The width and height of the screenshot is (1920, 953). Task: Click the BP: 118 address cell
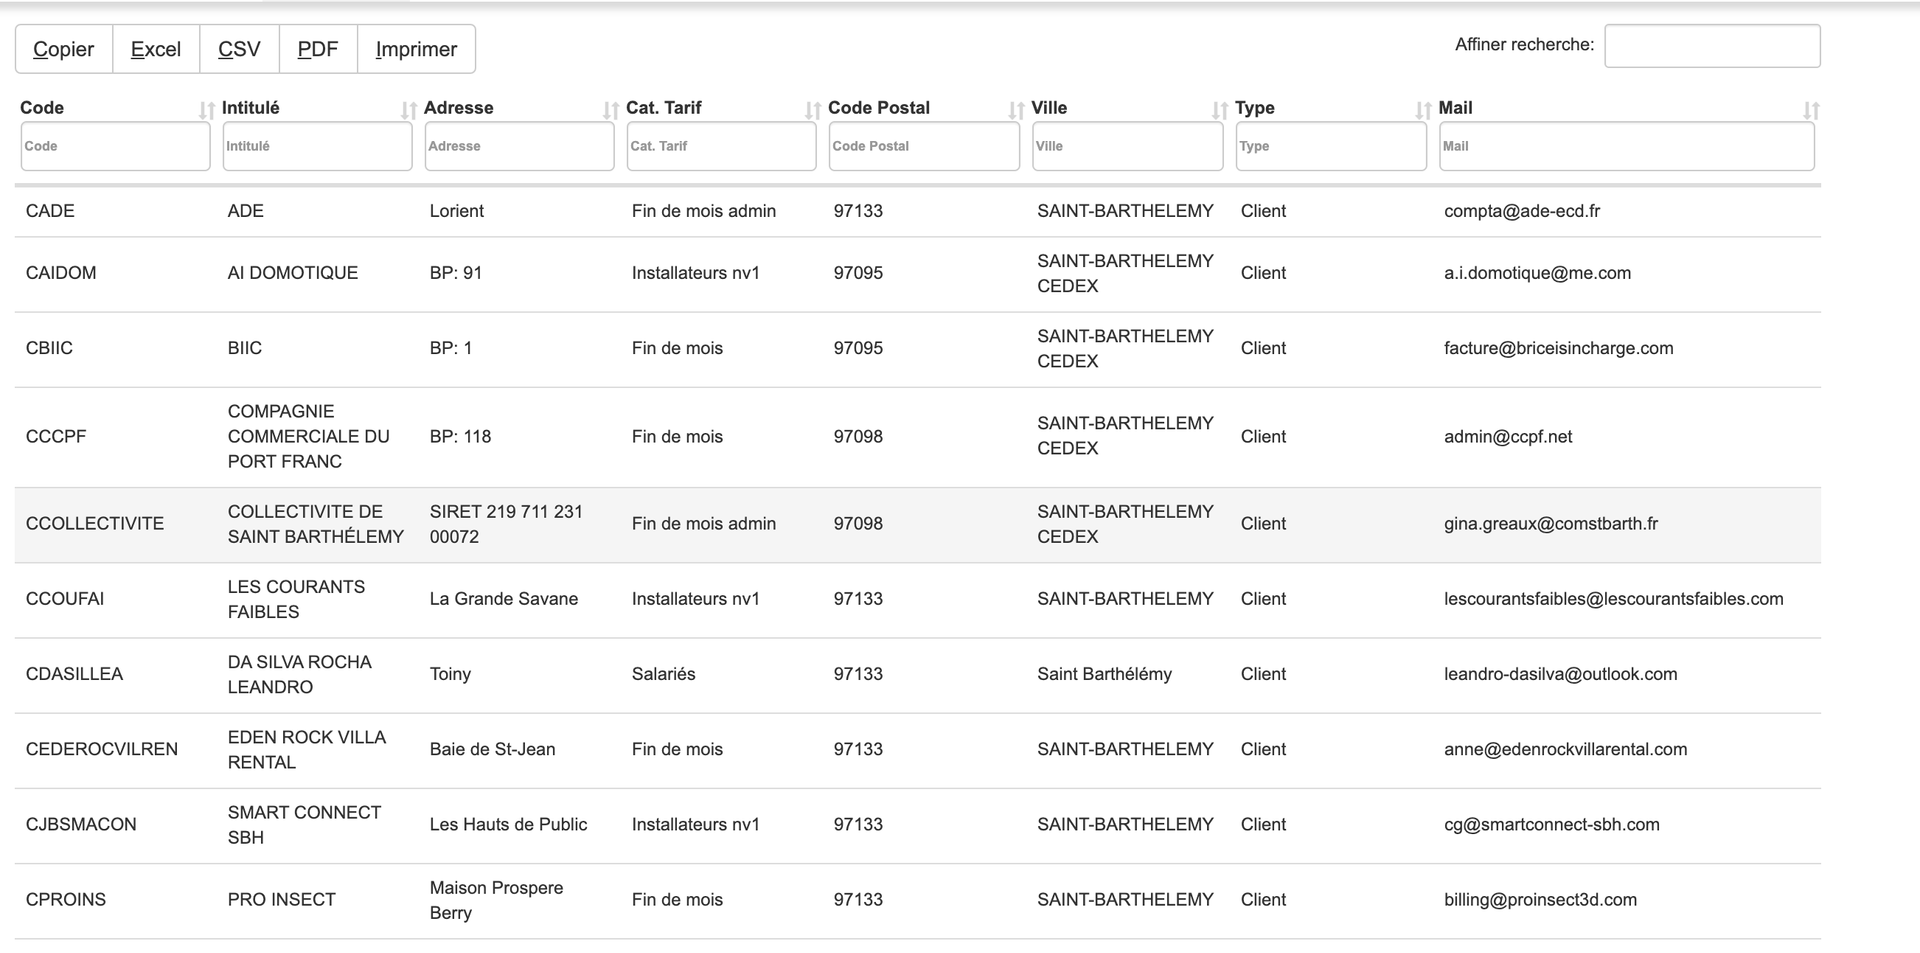[x=461, y=436]
